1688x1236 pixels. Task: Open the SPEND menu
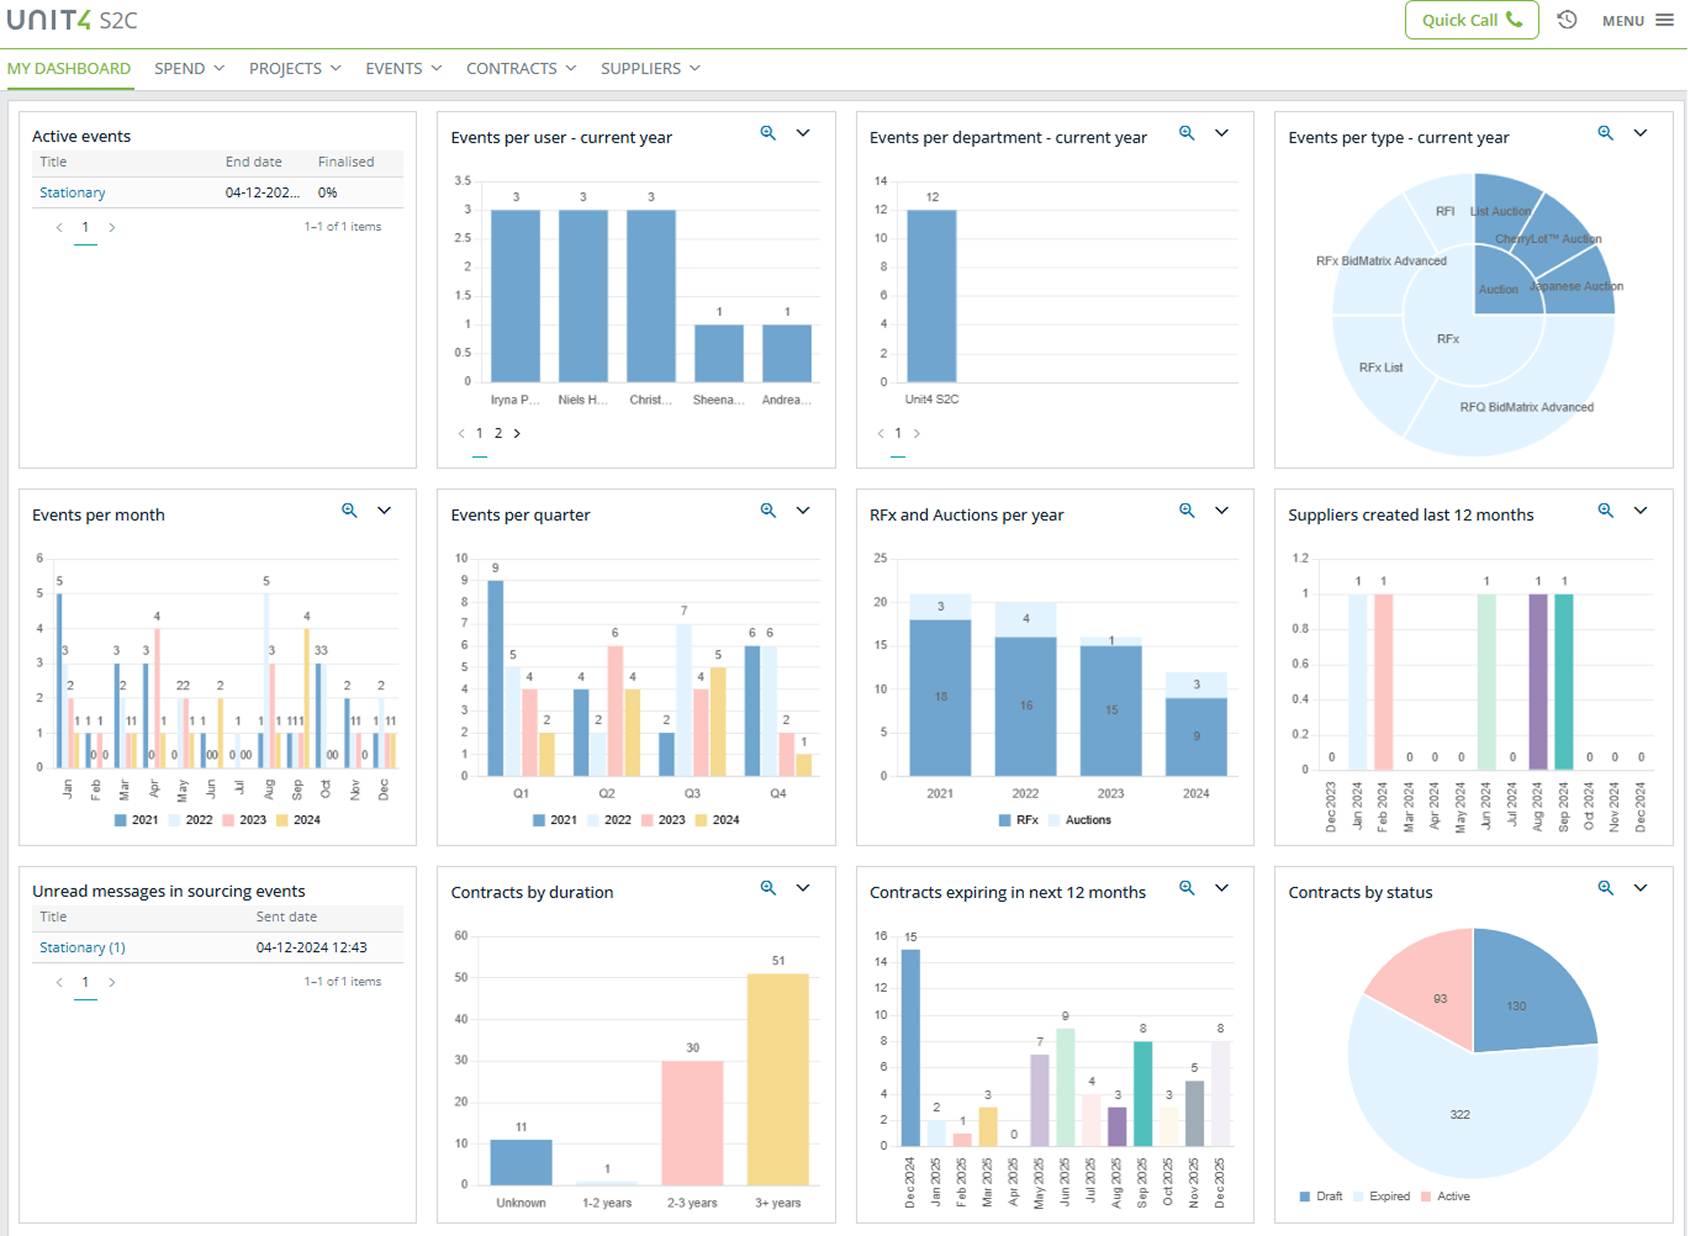click(x=189, y=68)
